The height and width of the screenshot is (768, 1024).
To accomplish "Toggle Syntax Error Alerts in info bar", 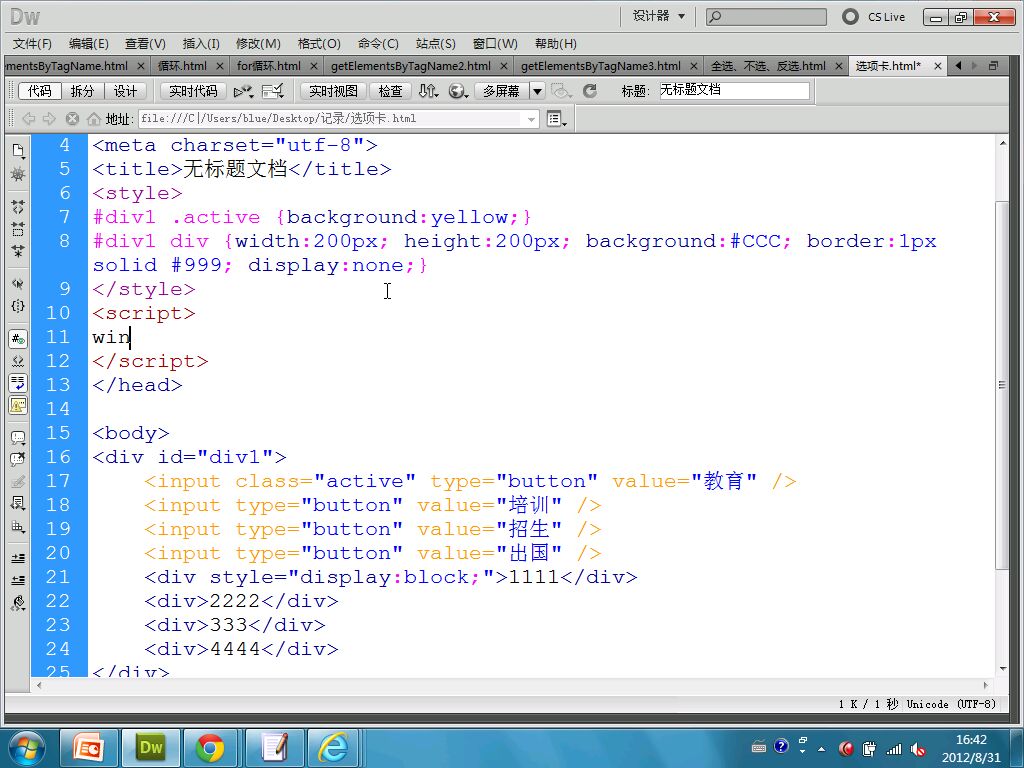I will (x=18, y=406).
